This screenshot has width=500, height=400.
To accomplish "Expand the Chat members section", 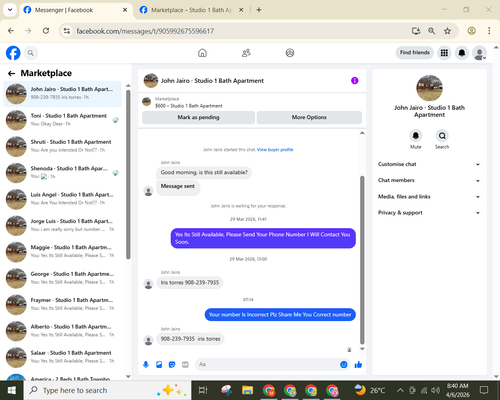I will (x=429, y=180).
